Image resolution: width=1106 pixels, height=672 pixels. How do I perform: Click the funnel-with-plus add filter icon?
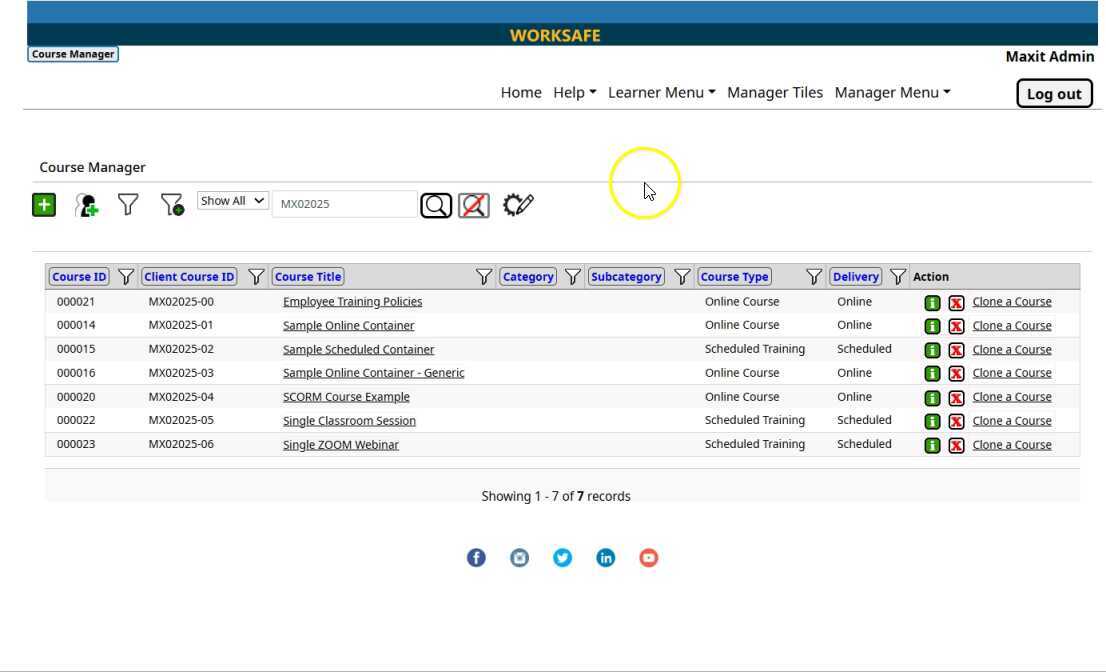pos(172,205)
